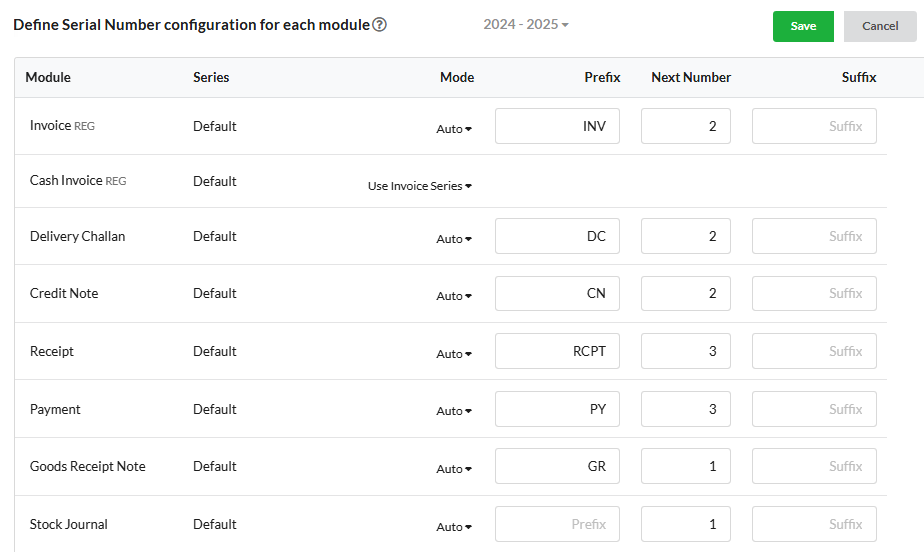The height and width of the screenshot is (552, 924).
Task: Open Delivery Challan mode Auto dropdown
Action: 454,239
